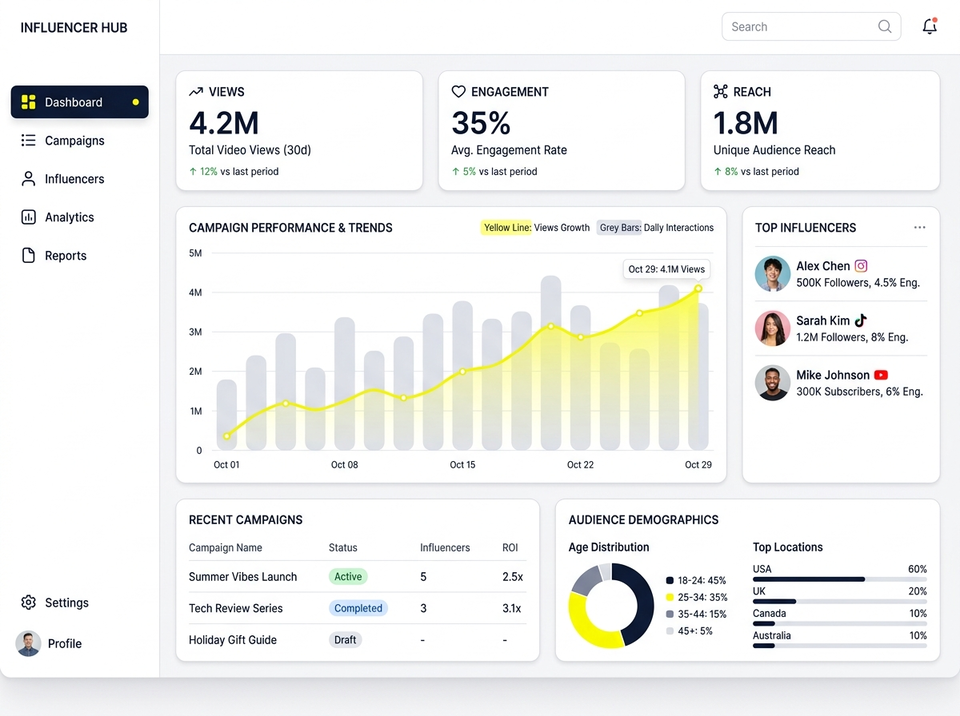Click the 1.8M reach figure
The width and height of the screenshot is (960, 716).
(746, 123)
